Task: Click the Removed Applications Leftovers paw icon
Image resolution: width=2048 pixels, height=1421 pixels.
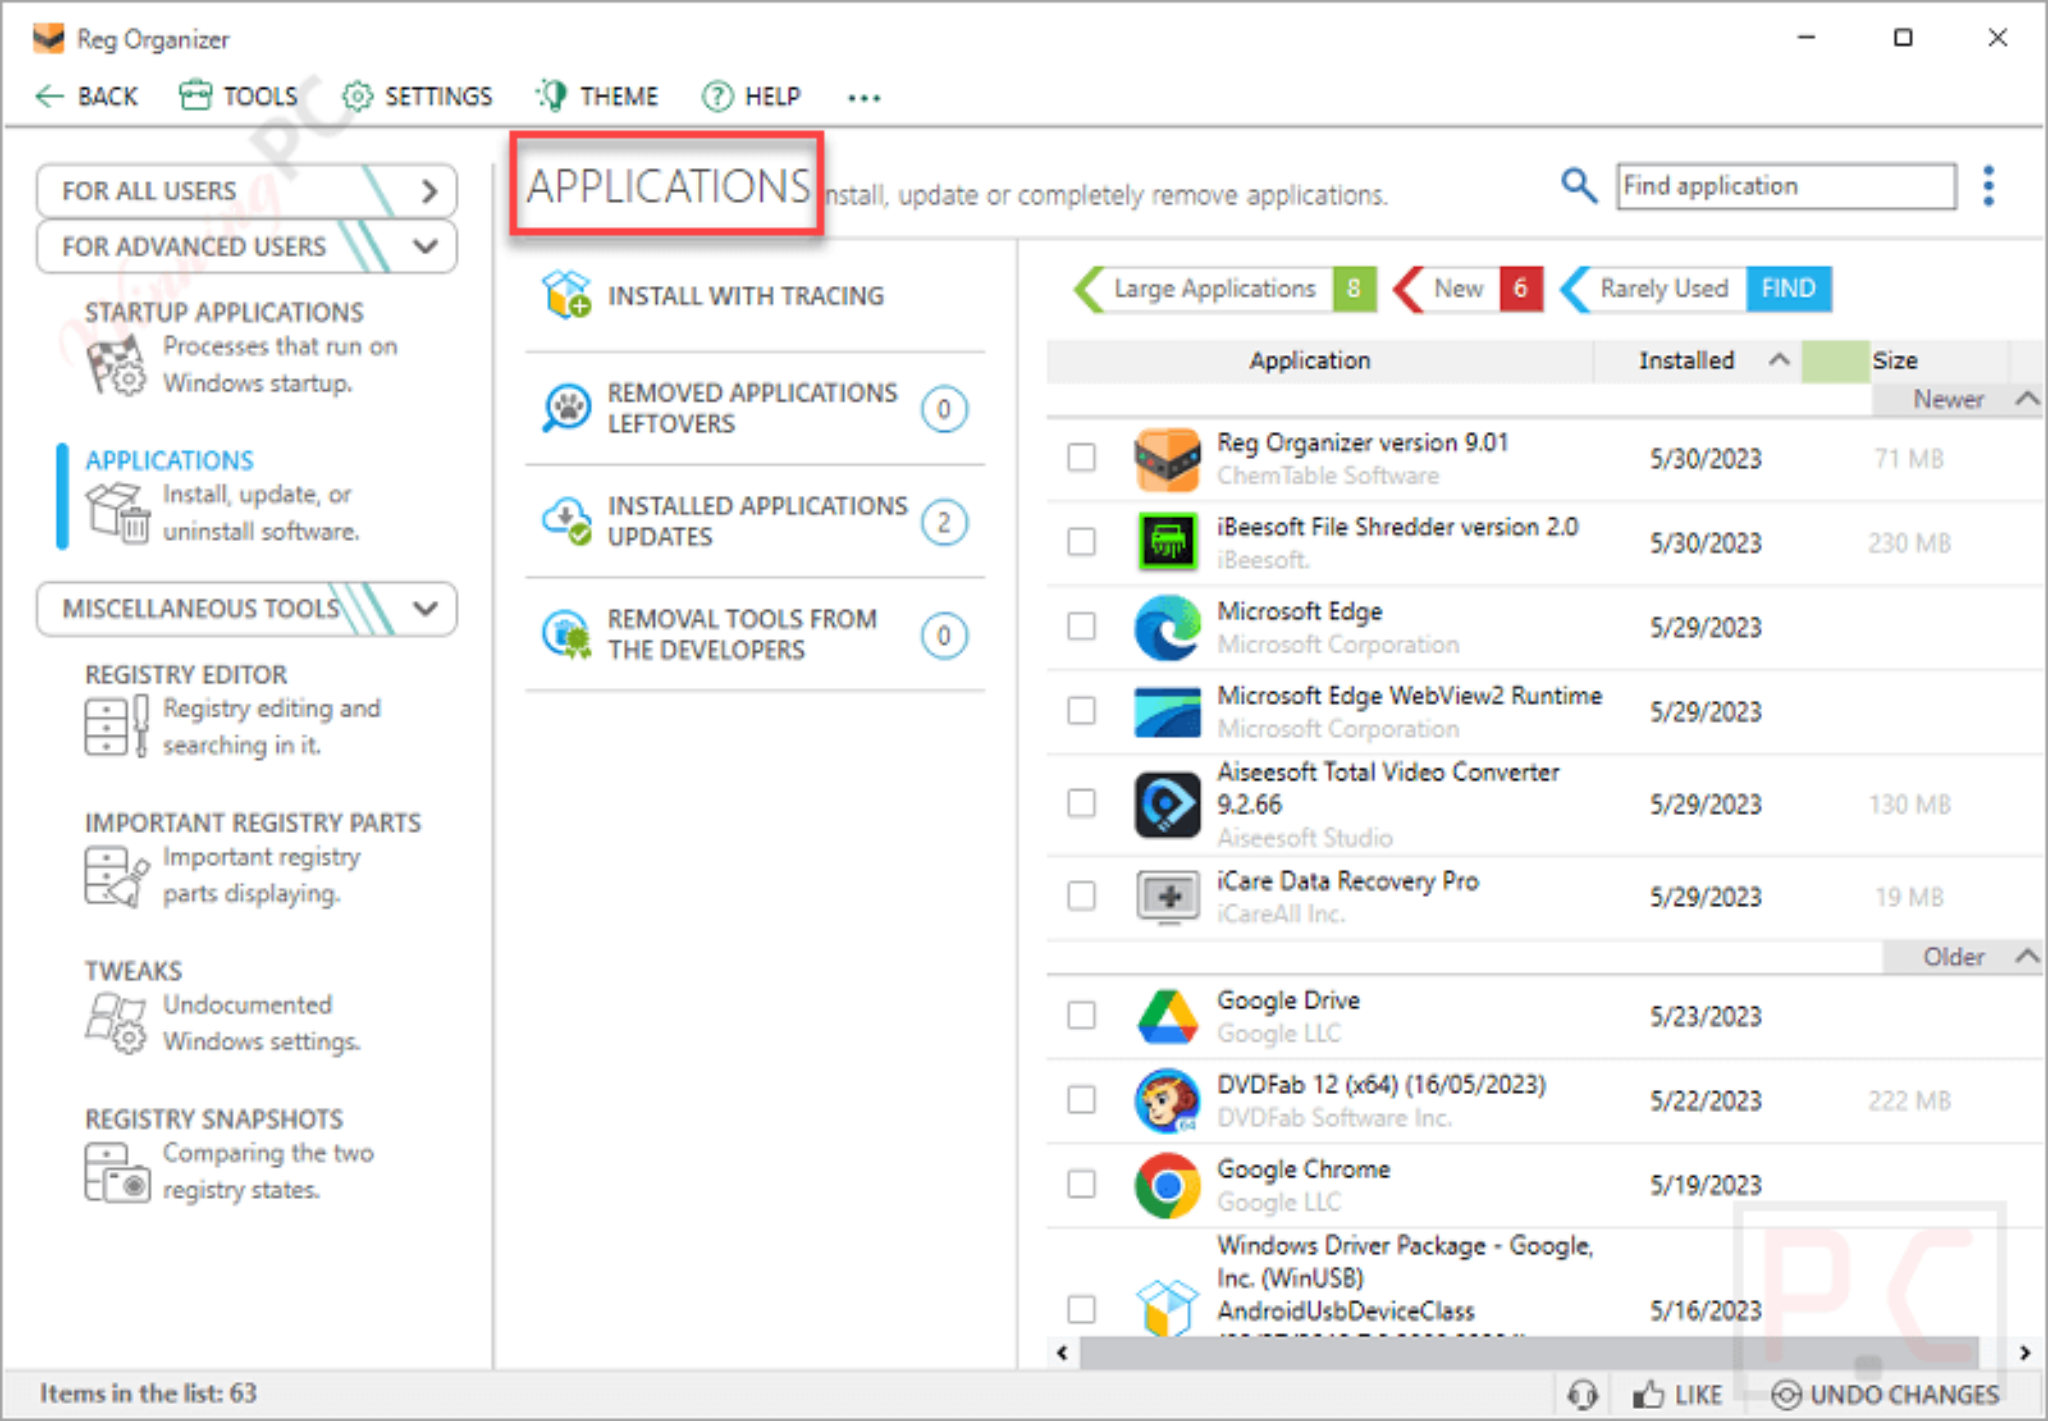Action: [567, 408]
